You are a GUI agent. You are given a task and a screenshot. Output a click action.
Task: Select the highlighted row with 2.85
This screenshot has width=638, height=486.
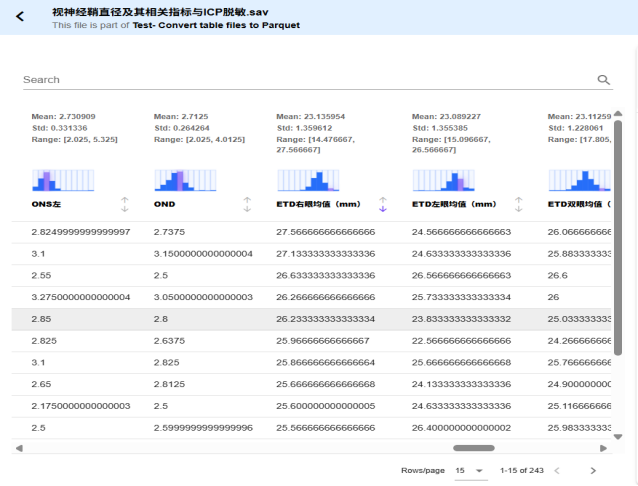click(300, 319)
